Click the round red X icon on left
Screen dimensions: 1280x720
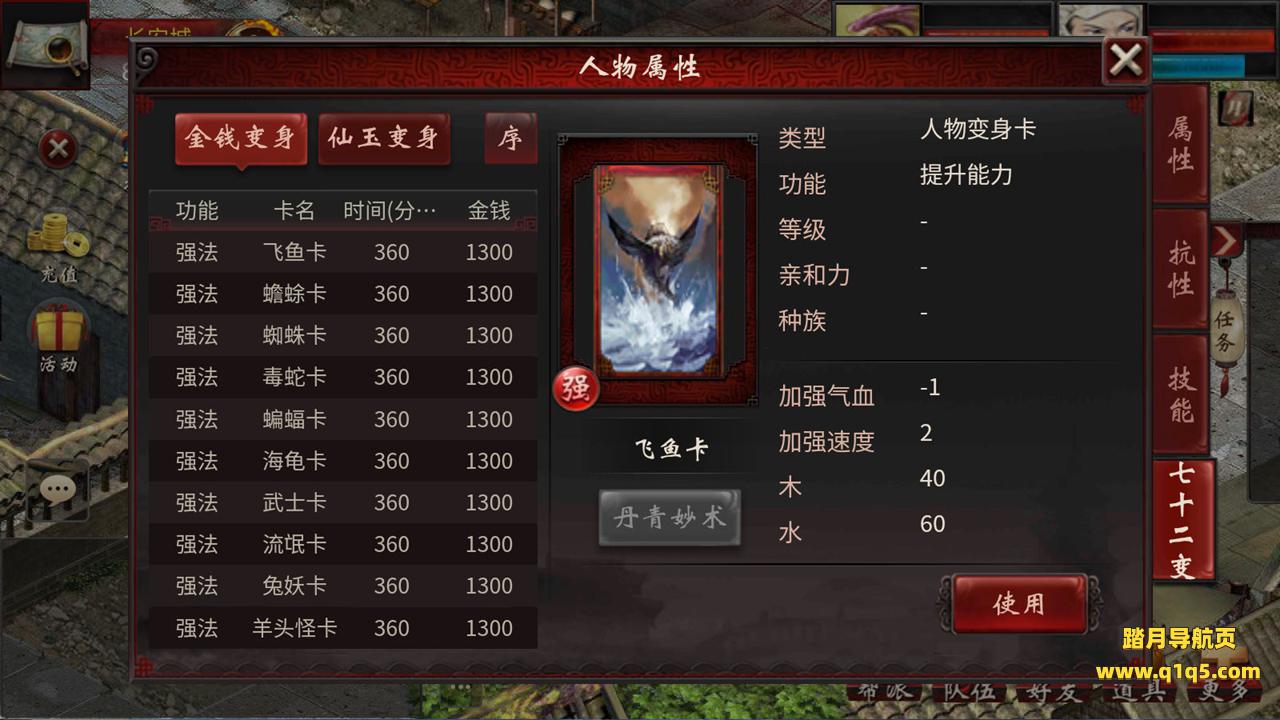coord(58,149)
